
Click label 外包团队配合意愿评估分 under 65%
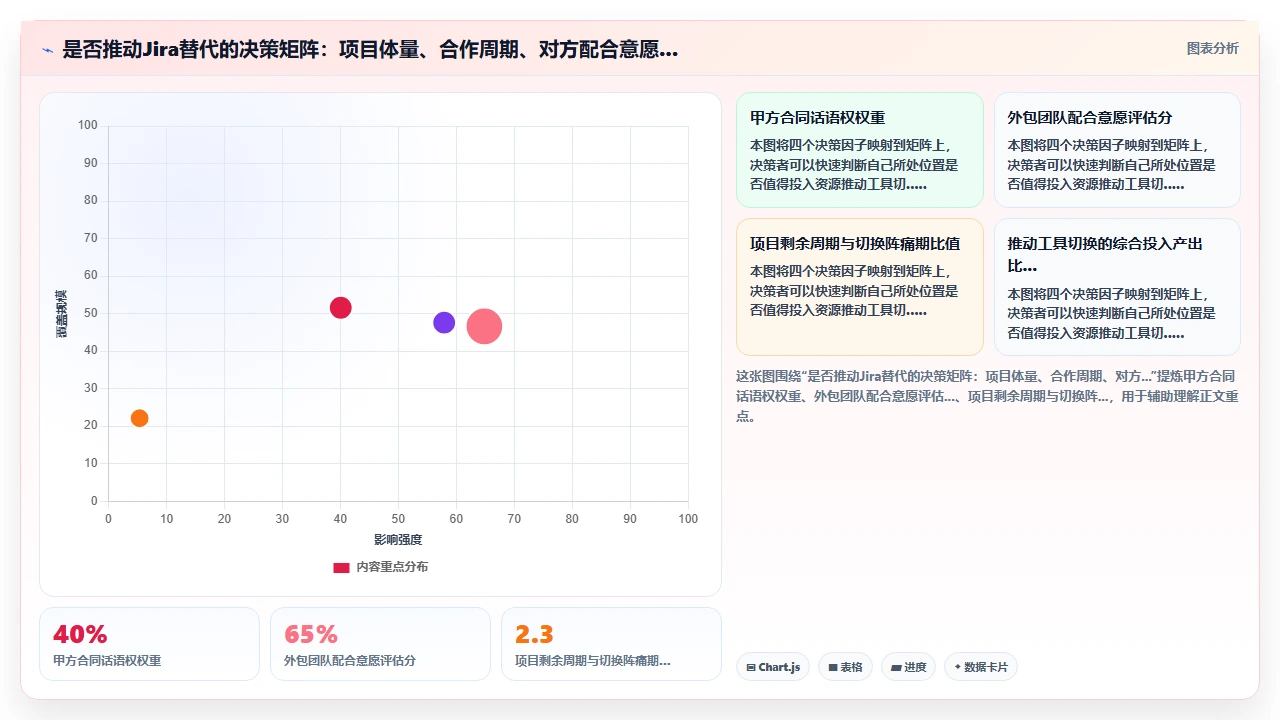tap(350, 661)
